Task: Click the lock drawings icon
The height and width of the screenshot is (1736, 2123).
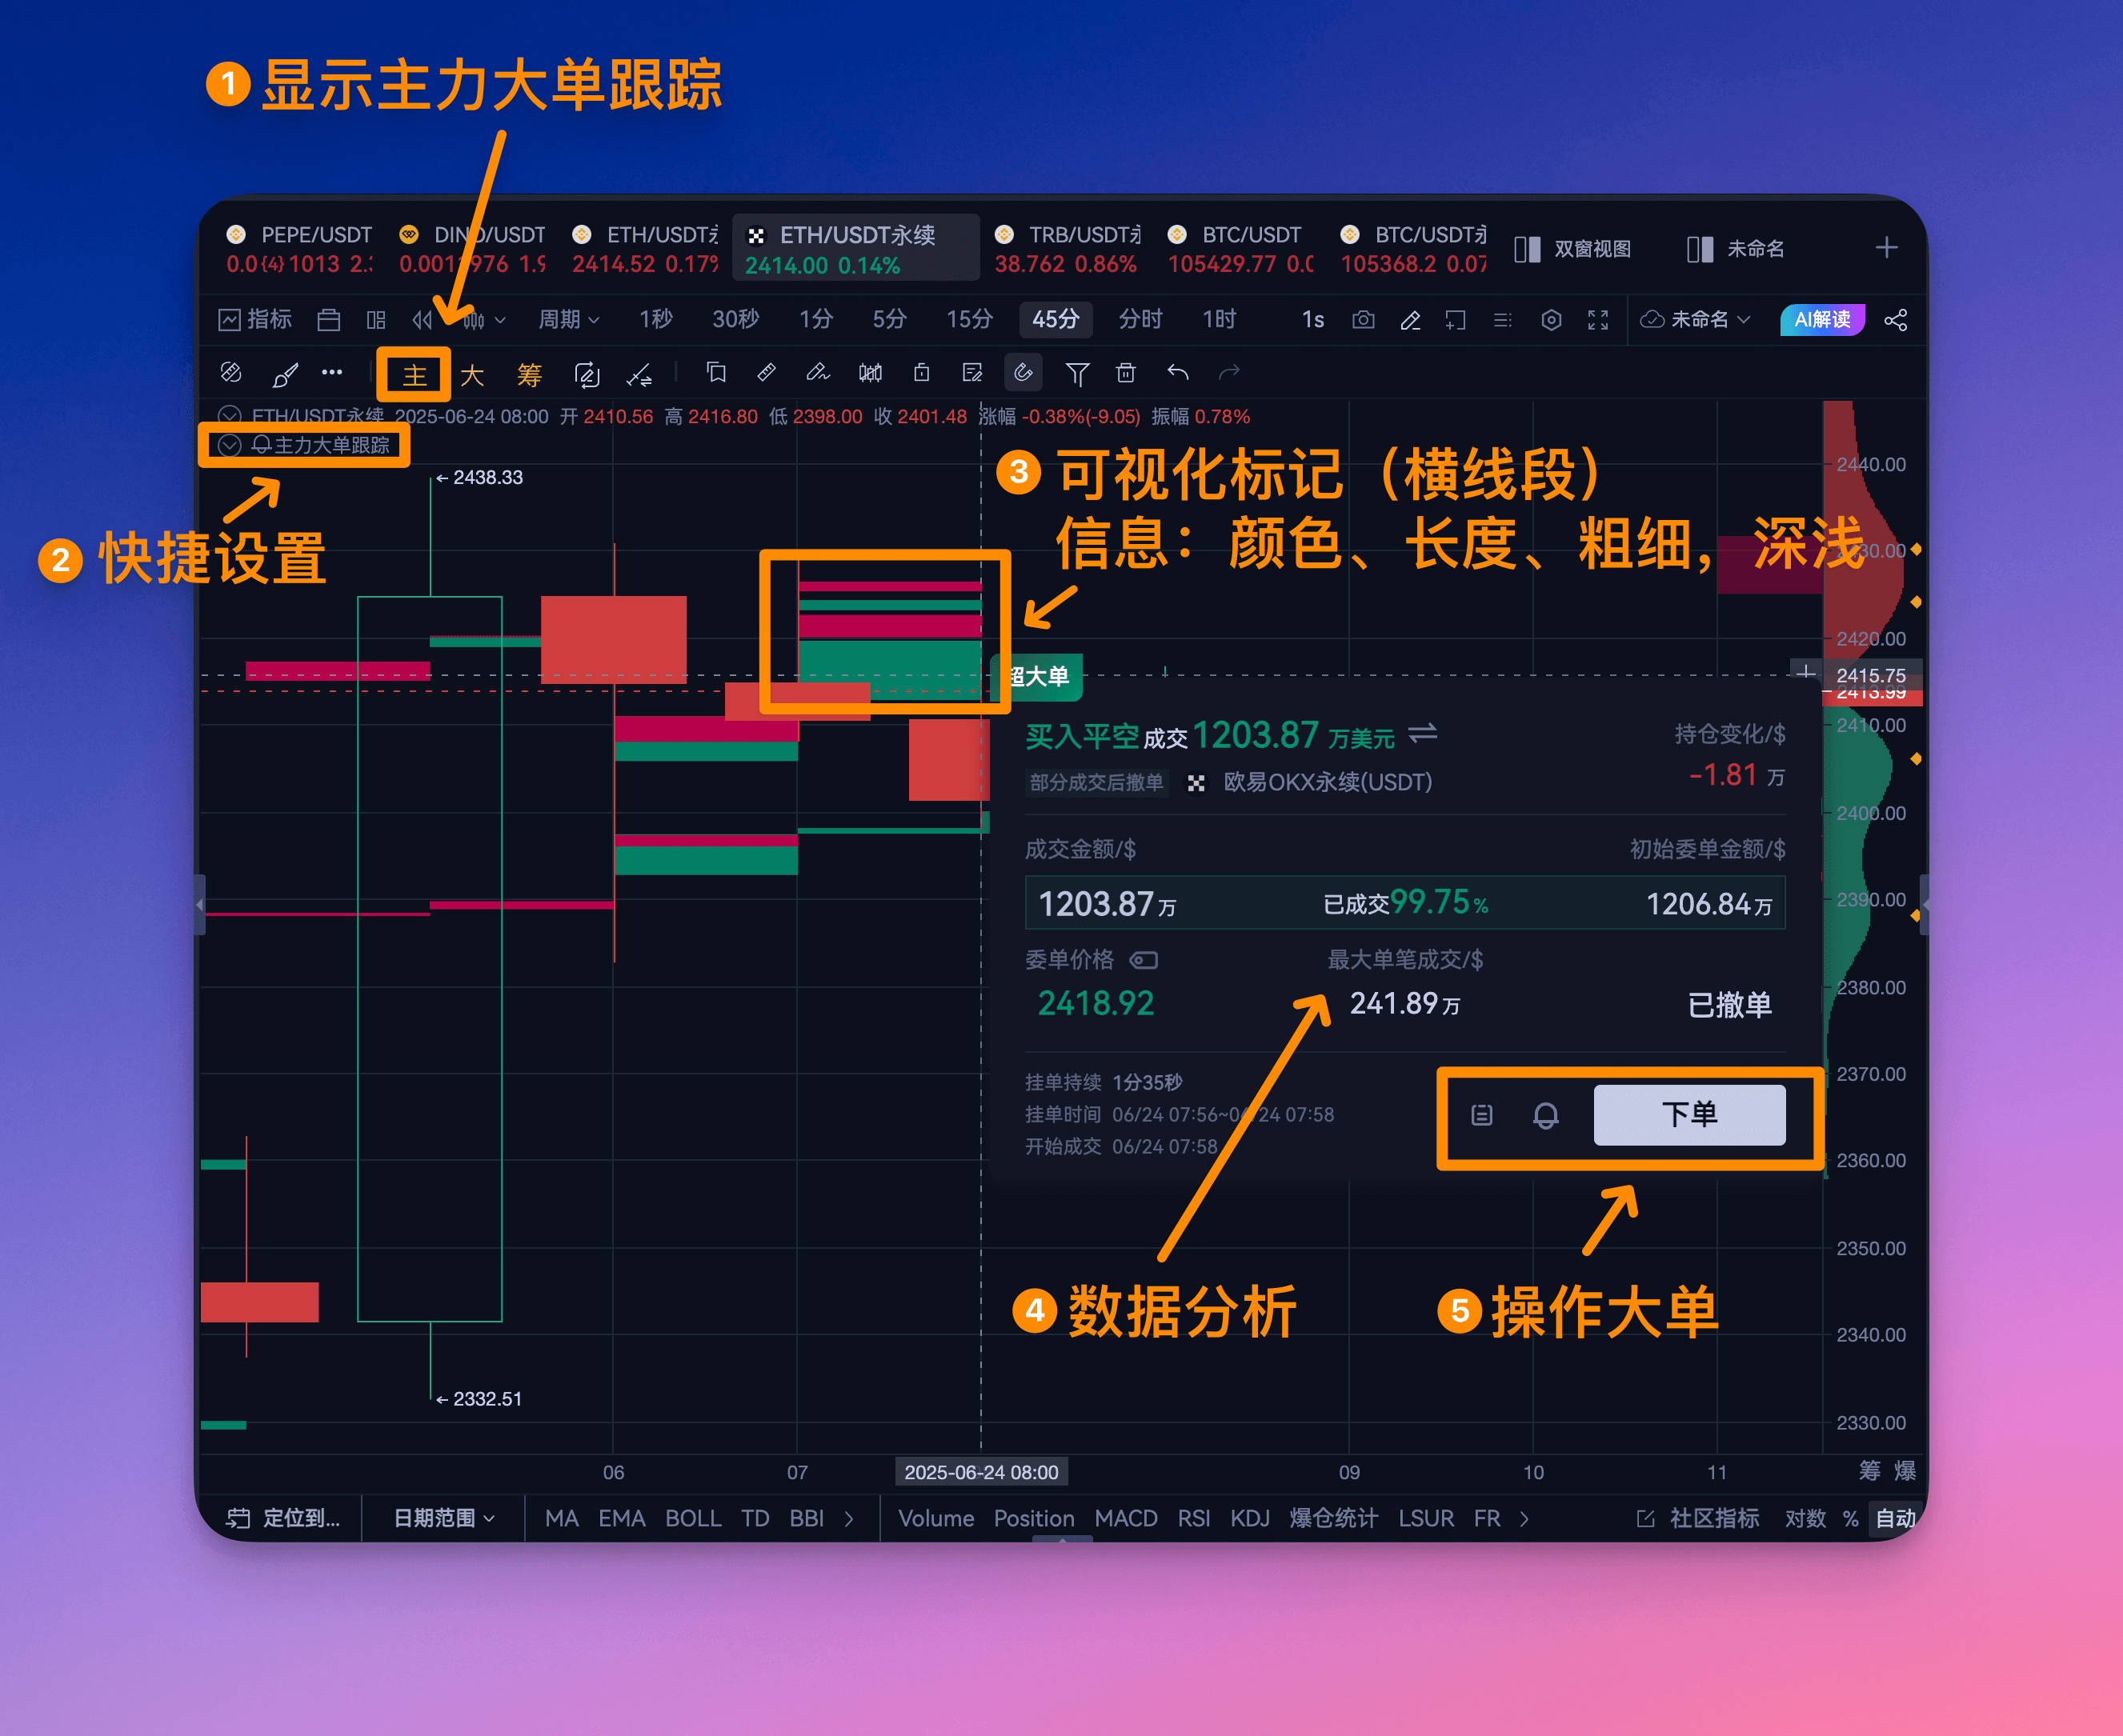Action: [x=921, y=373]
